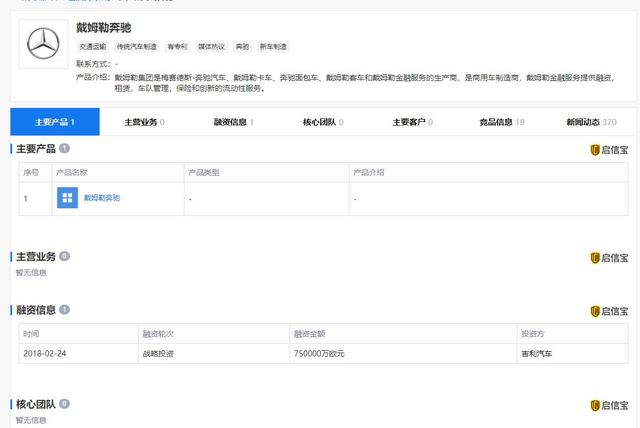Click the count badge next to 主营业务 heading
Image resolution: width=640 pixels, height=428 pixels.
coord(64,256)
